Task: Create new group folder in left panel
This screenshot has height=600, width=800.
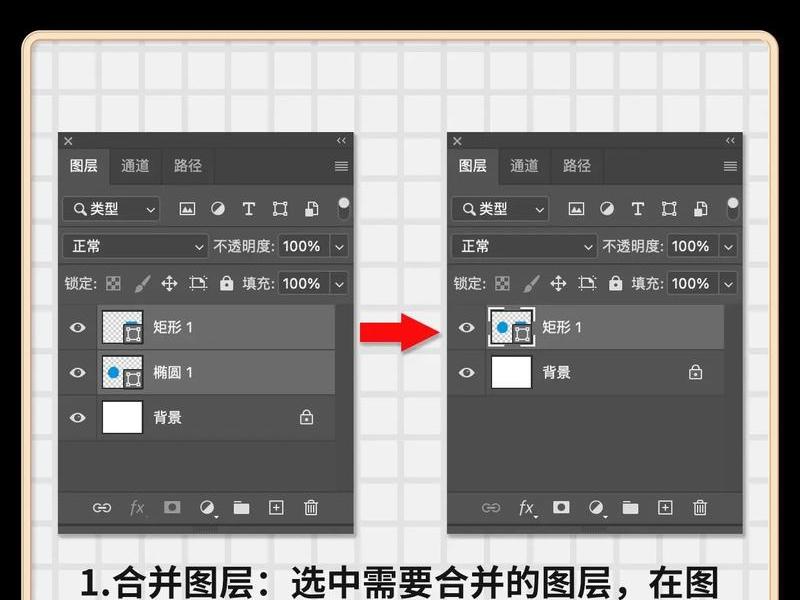Action: click(241, 508)
